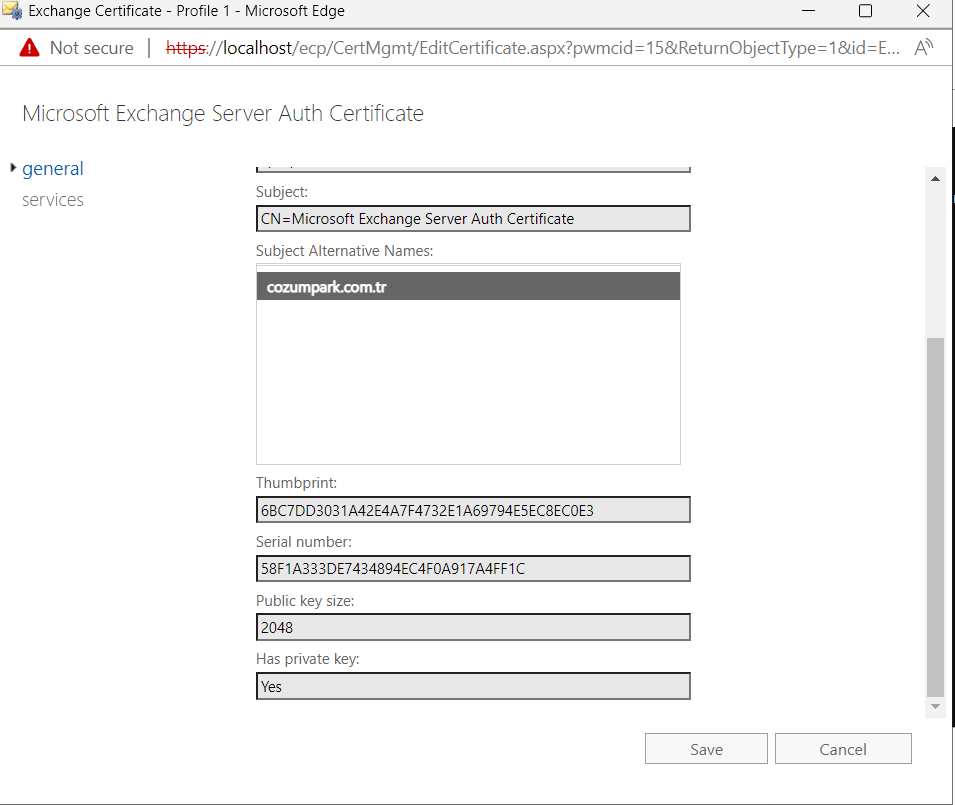Click the Subject field

coord(473,219)
